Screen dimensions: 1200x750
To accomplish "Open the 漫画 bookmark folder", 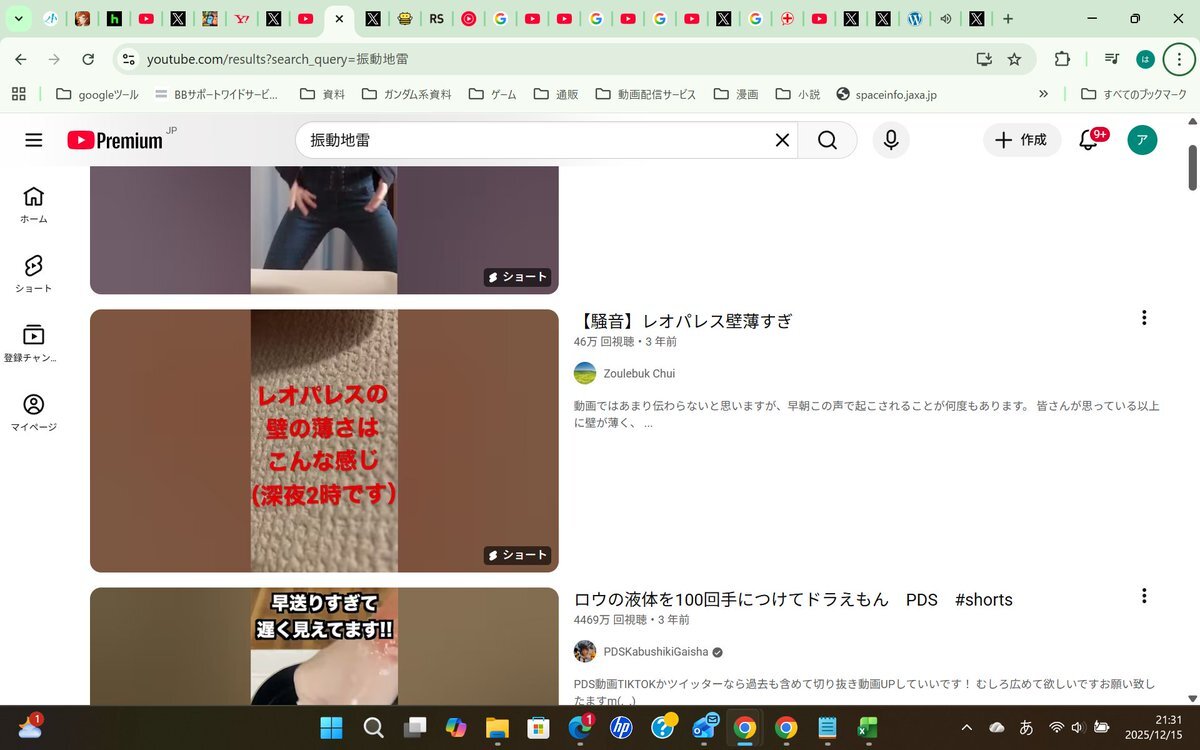I will (x=736, y=94).
